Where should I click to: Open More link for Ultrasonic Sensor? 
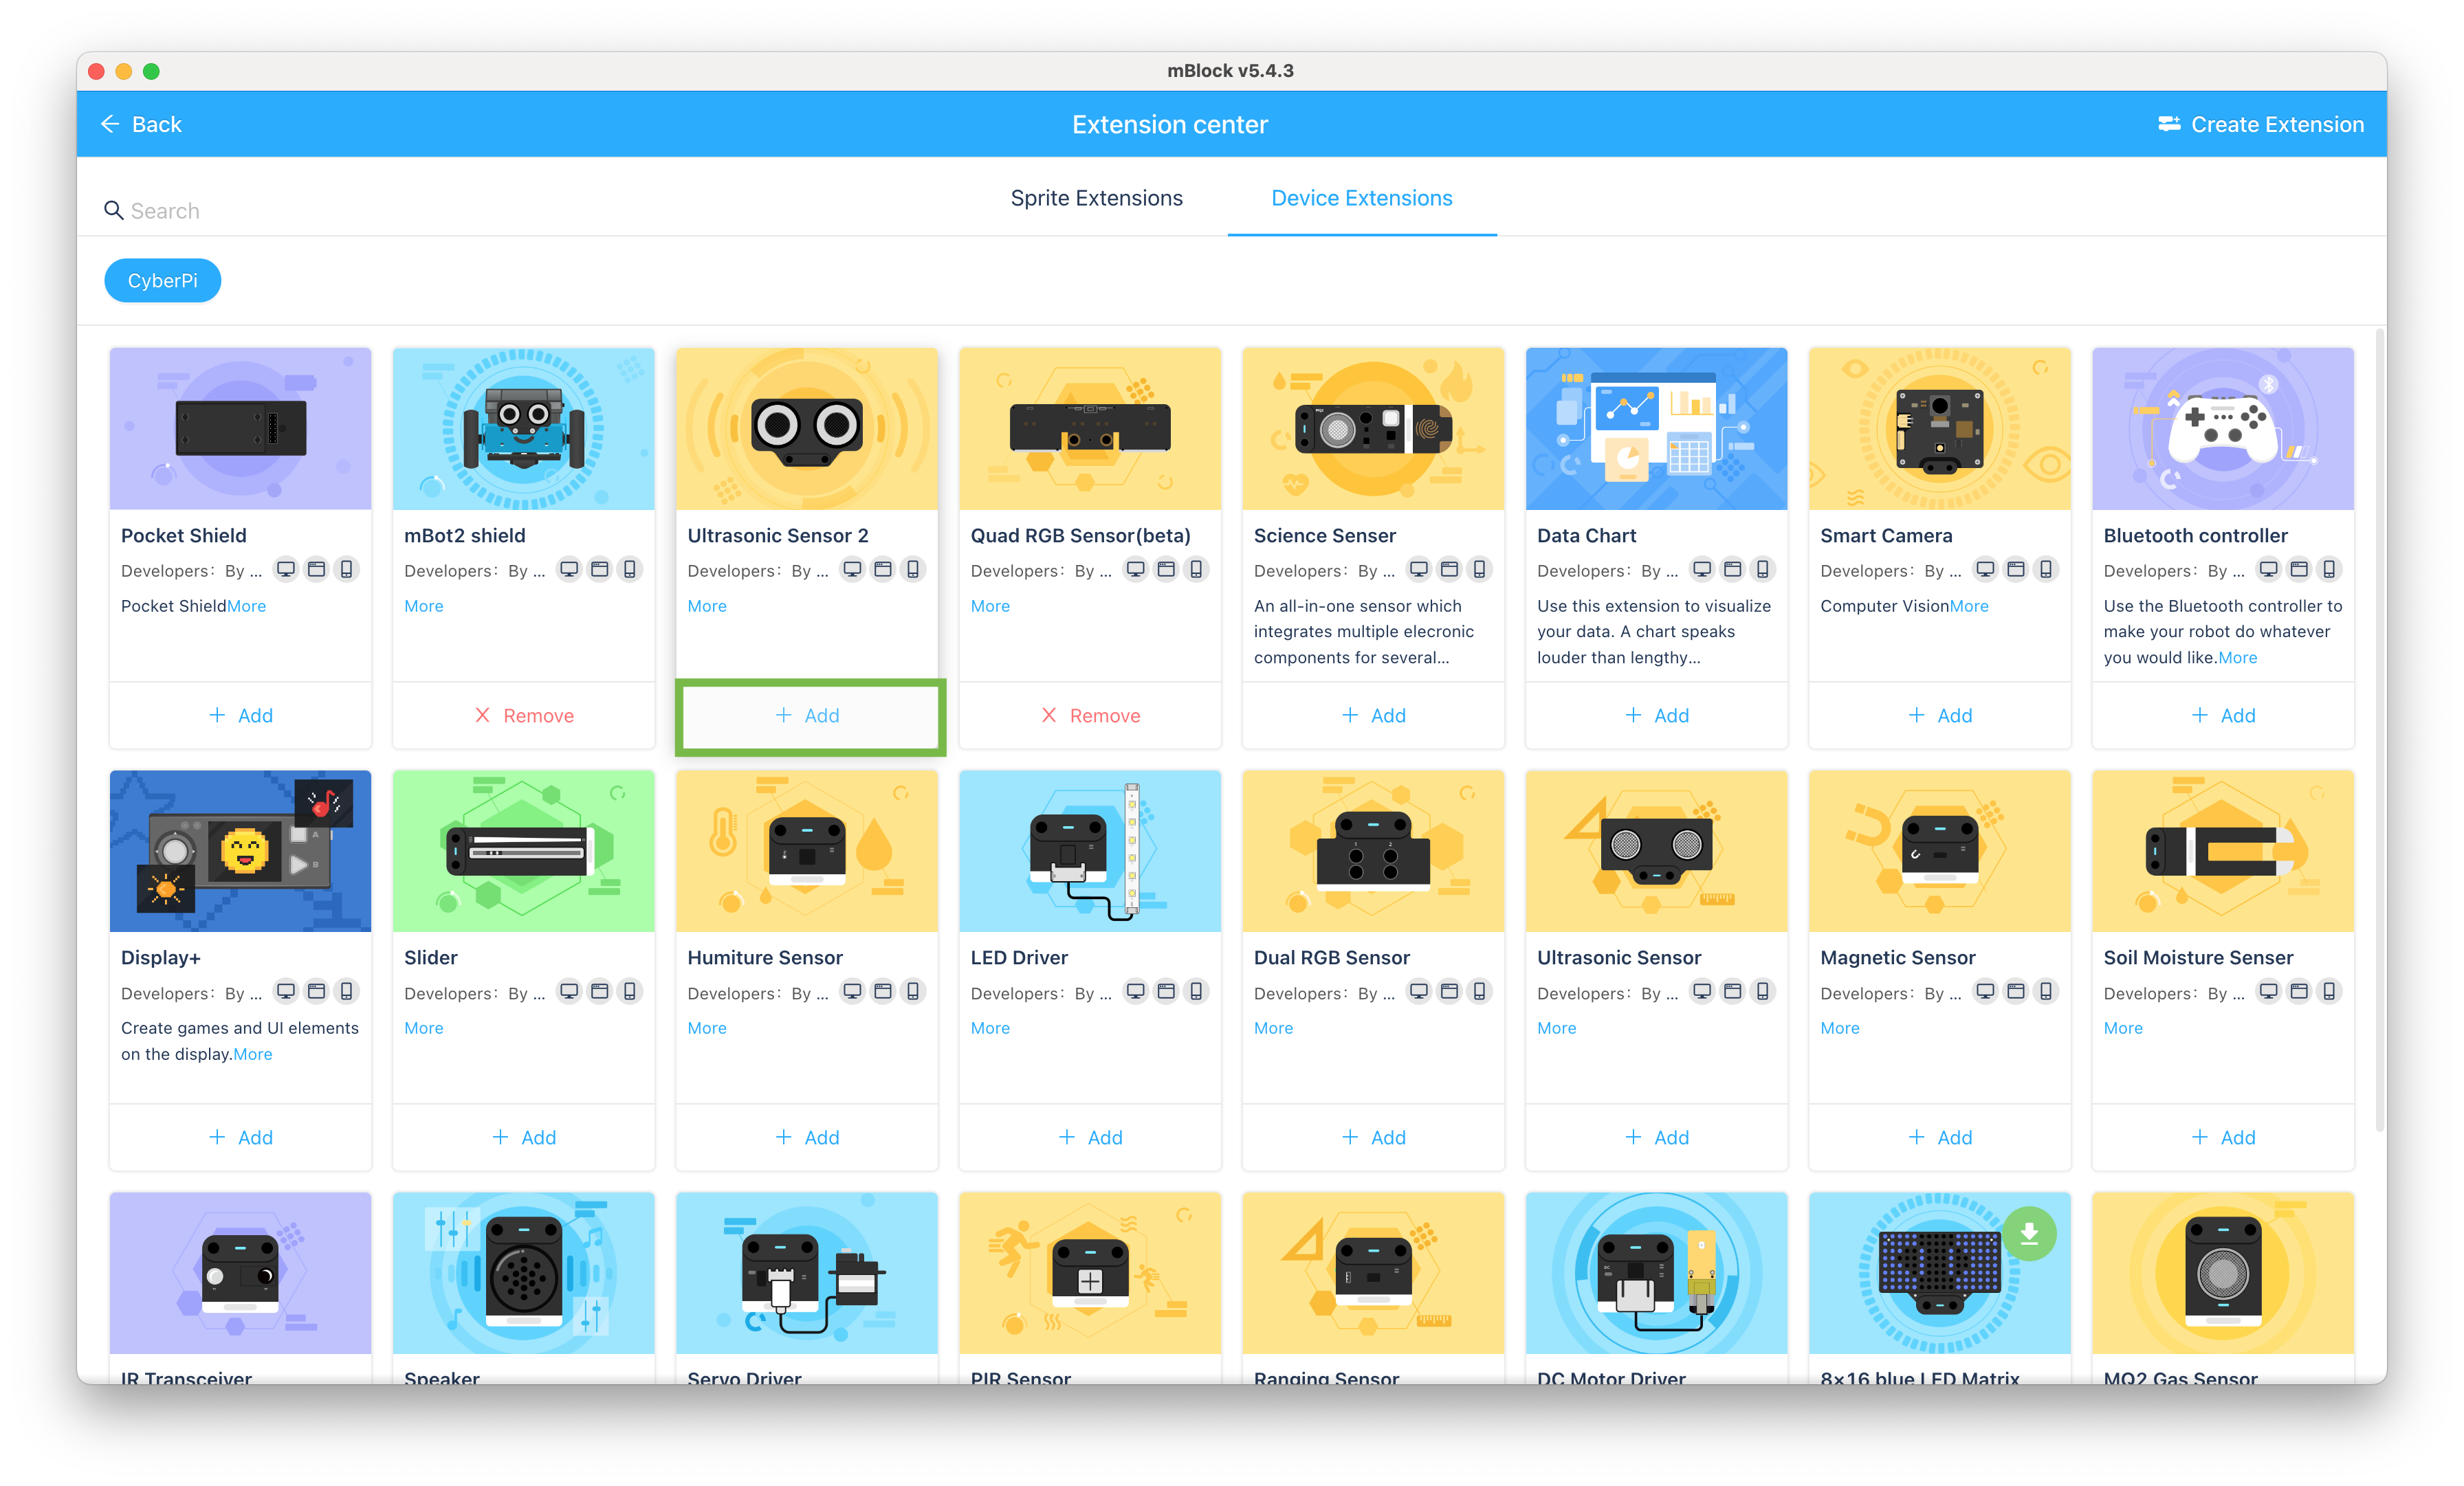coord(1556,1028)
